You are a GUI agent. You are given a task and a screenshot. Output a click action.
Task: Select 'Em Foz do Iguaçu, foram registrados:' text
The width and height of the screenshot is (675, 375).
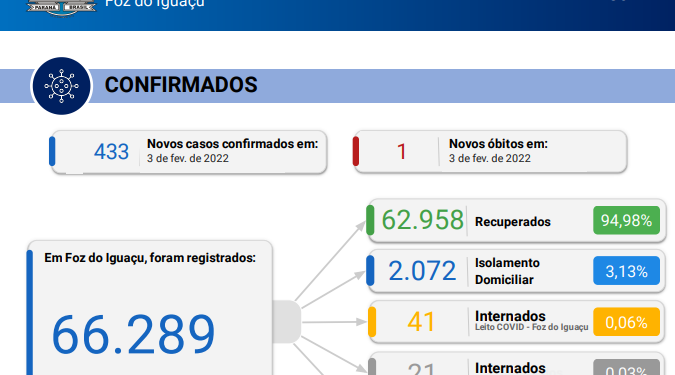(150, 258)
